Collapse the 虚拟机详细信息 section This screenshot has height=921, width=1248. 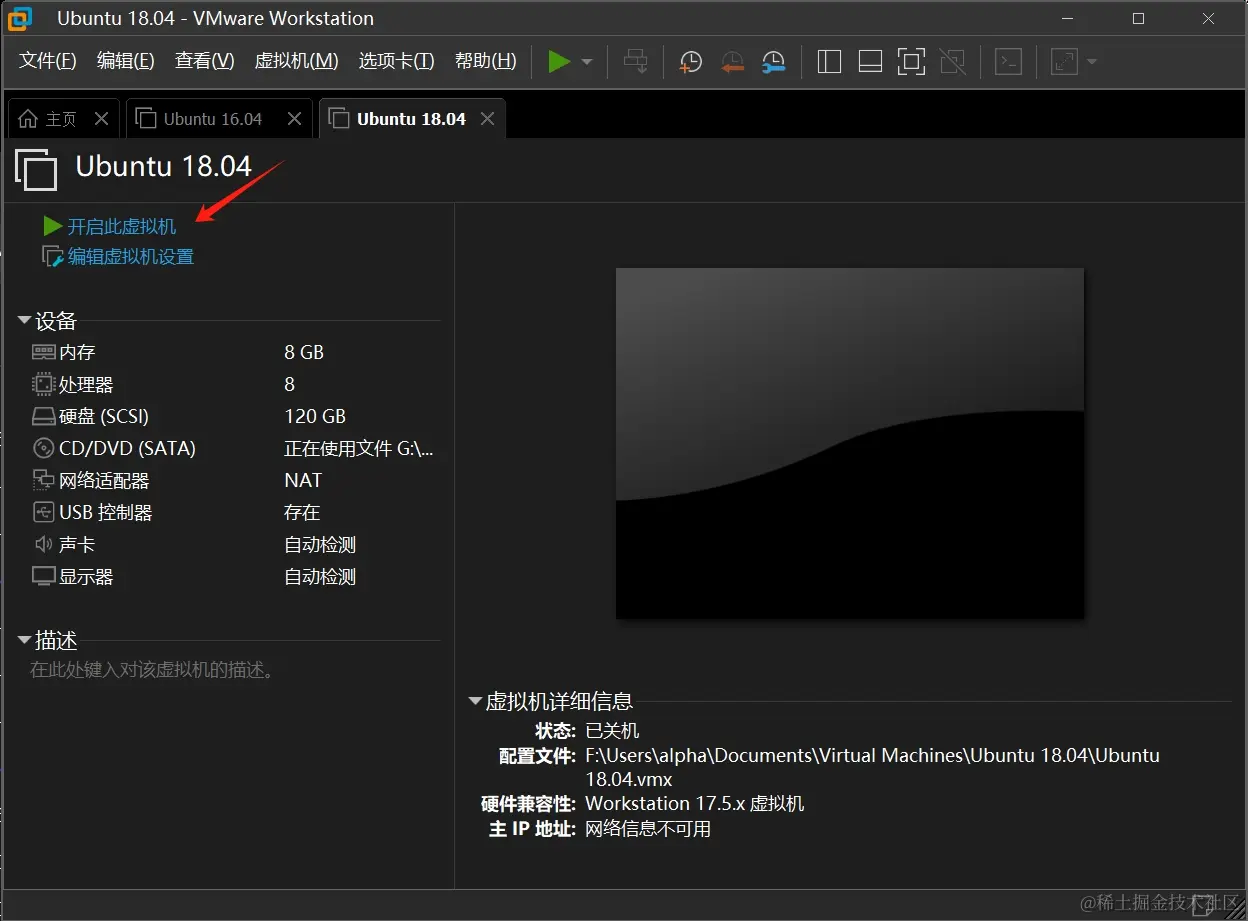tap(475, 702)
